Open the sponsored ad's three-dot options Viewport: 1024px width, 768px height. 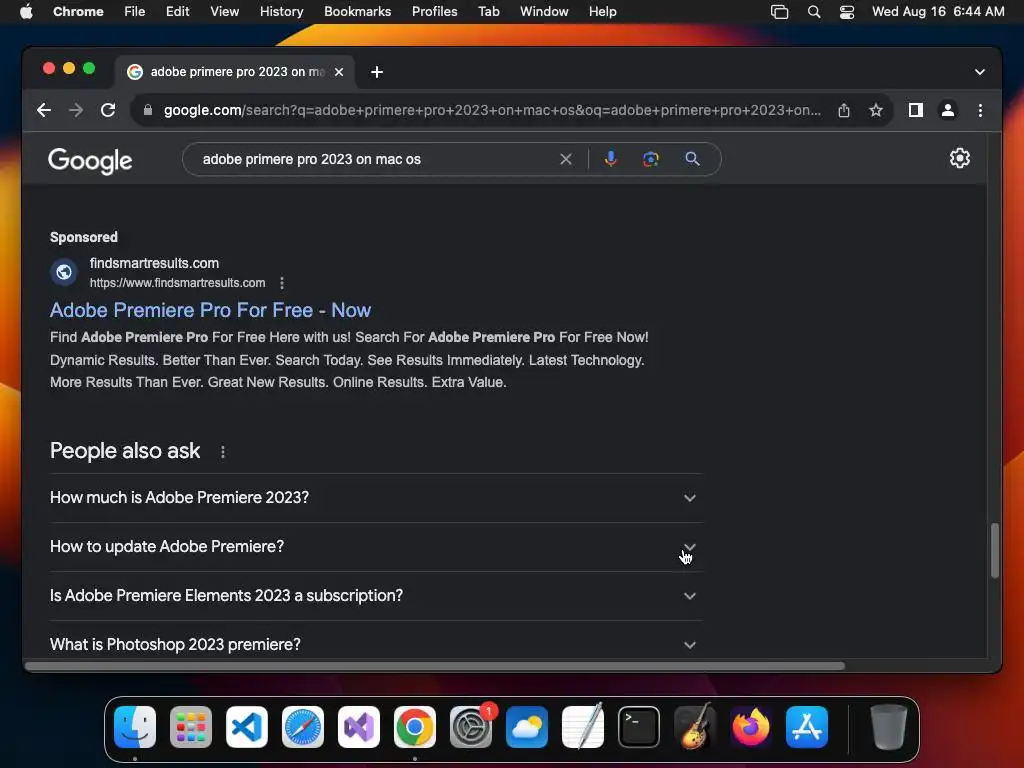click(x=281, y=283)
